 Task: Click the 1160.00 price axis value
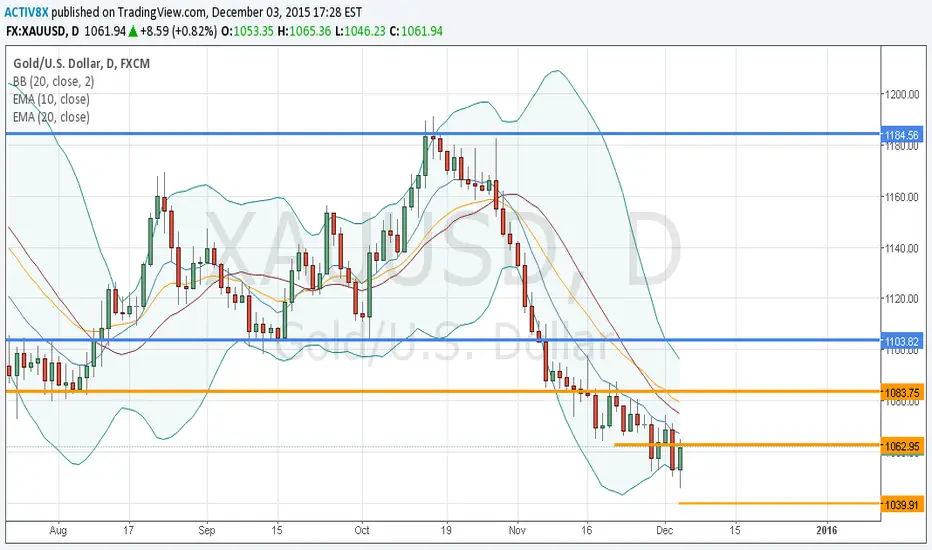tap(902, 196)
